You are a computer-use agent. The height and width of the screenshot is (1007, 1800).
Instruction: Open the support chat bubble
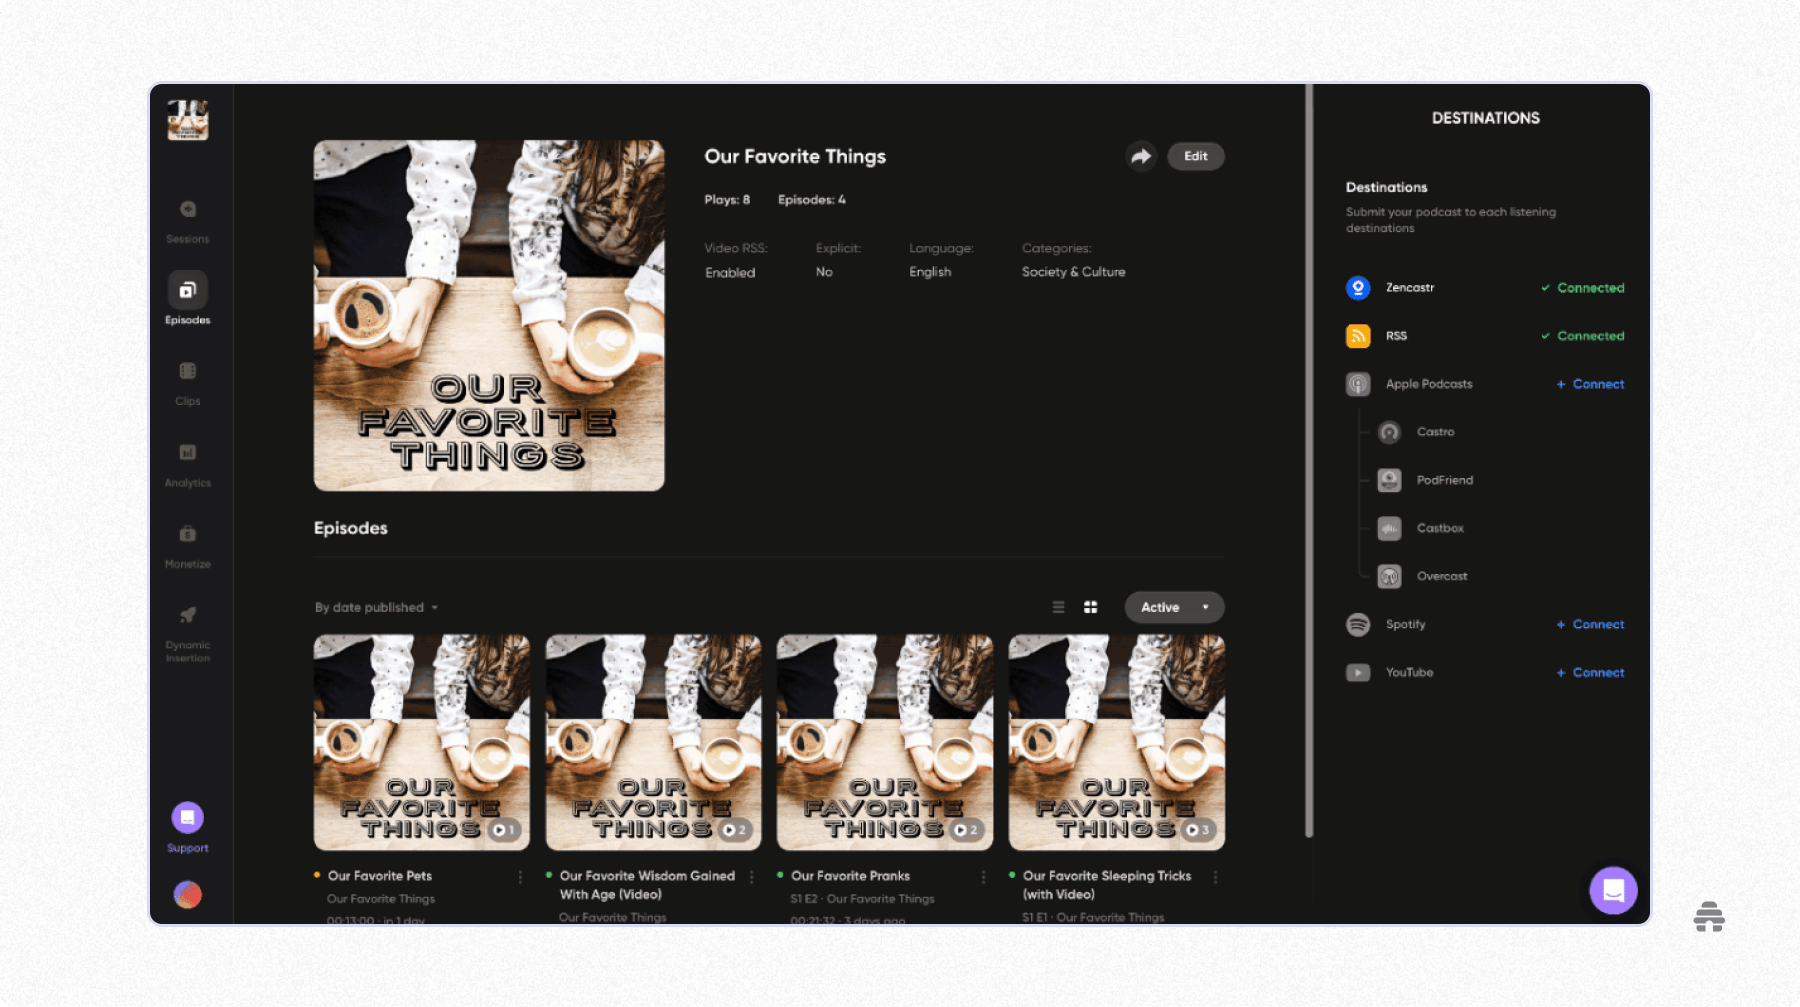pyautogui.click(x=1612, y=889)
